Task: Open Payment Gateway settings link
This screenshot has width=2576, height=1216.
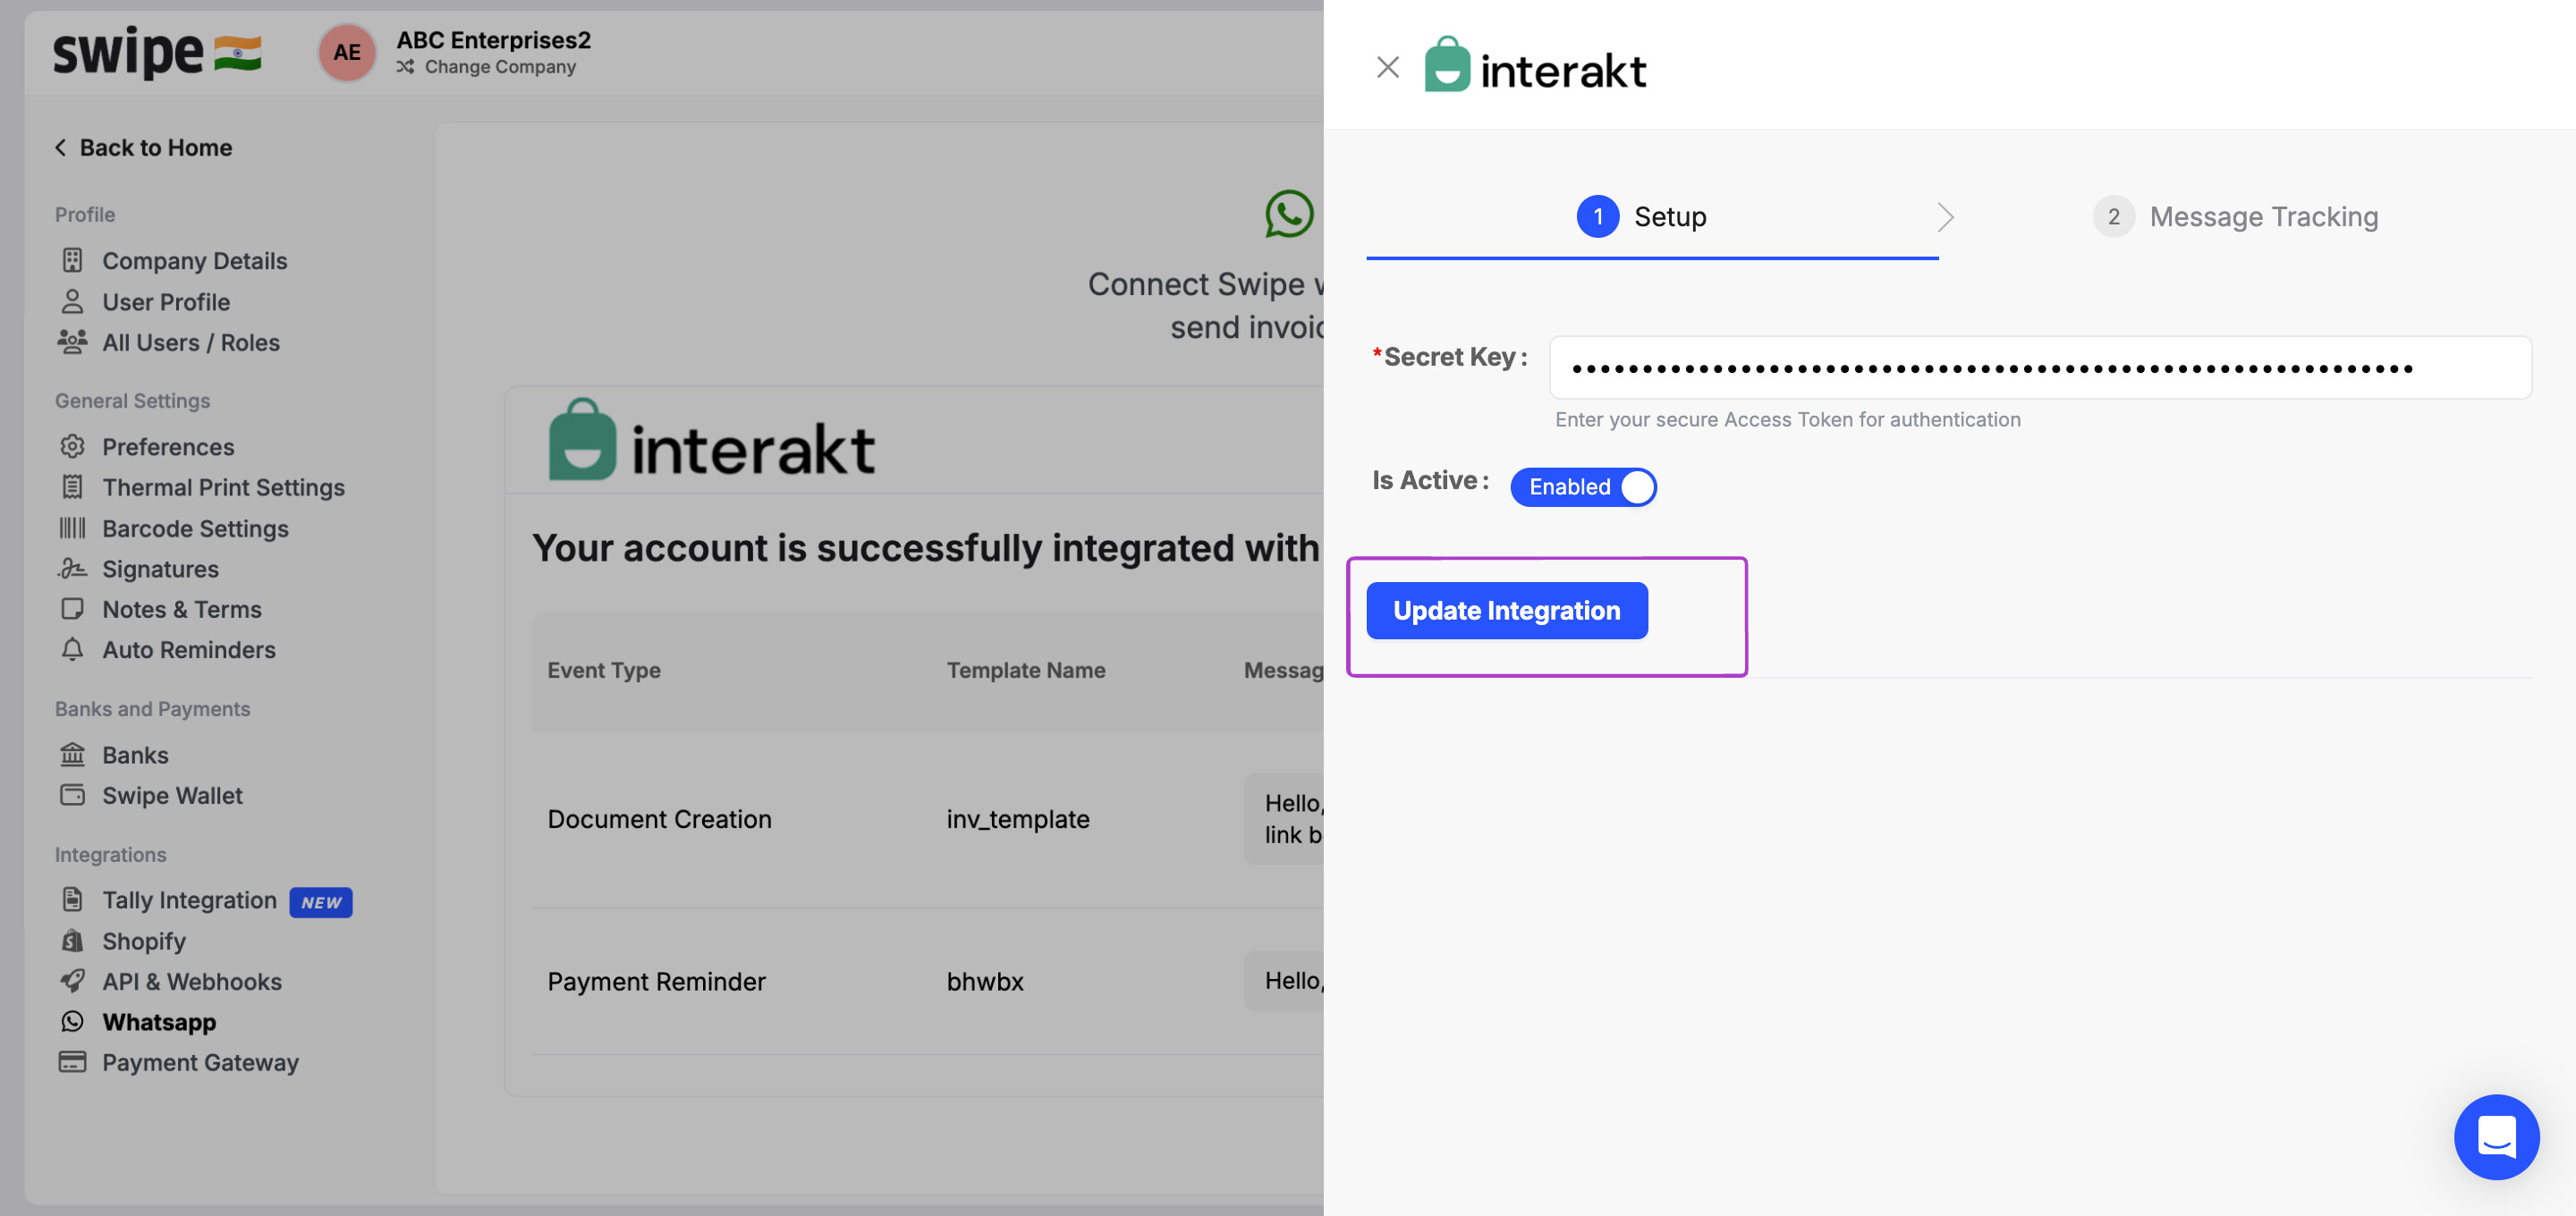Action: click(x=200, y=1062)
